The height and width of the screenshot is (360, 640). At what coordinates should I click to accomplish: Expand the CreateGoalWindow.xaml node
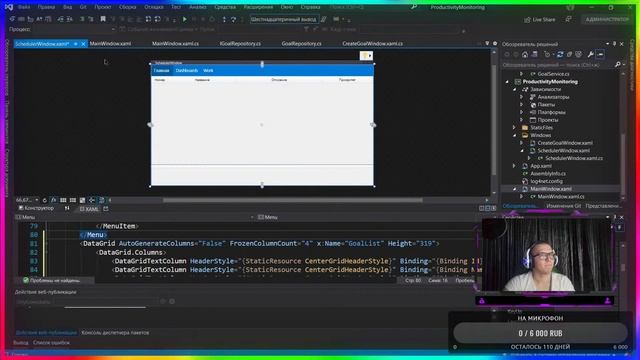pyautogui.click(x=521, y=143)
